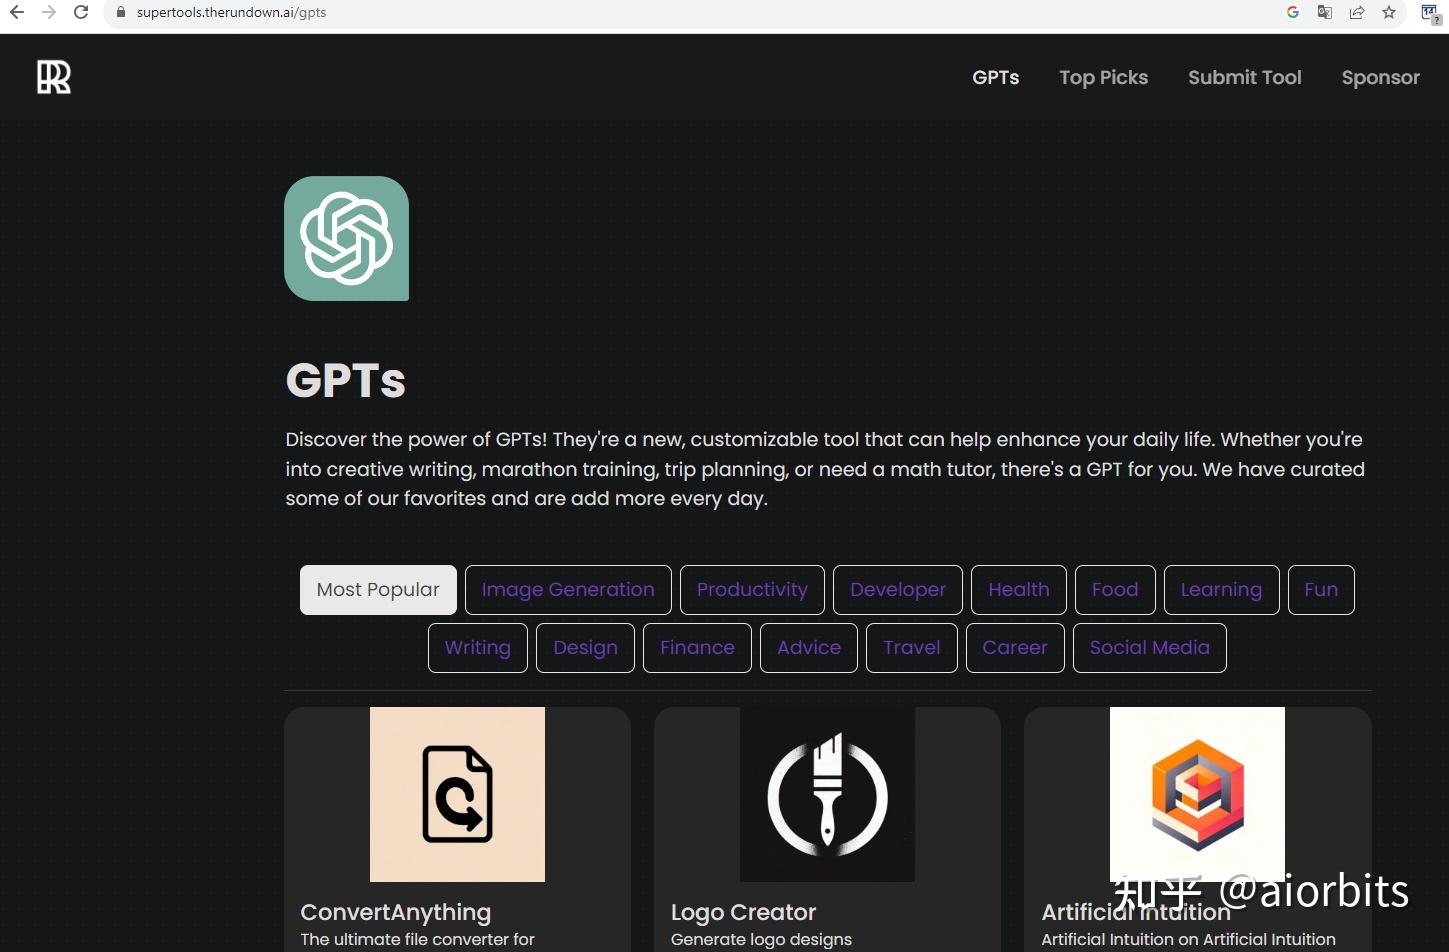Open Top Picks in navigation
Screen dimensions: 1449x952
click(1104, 77)
